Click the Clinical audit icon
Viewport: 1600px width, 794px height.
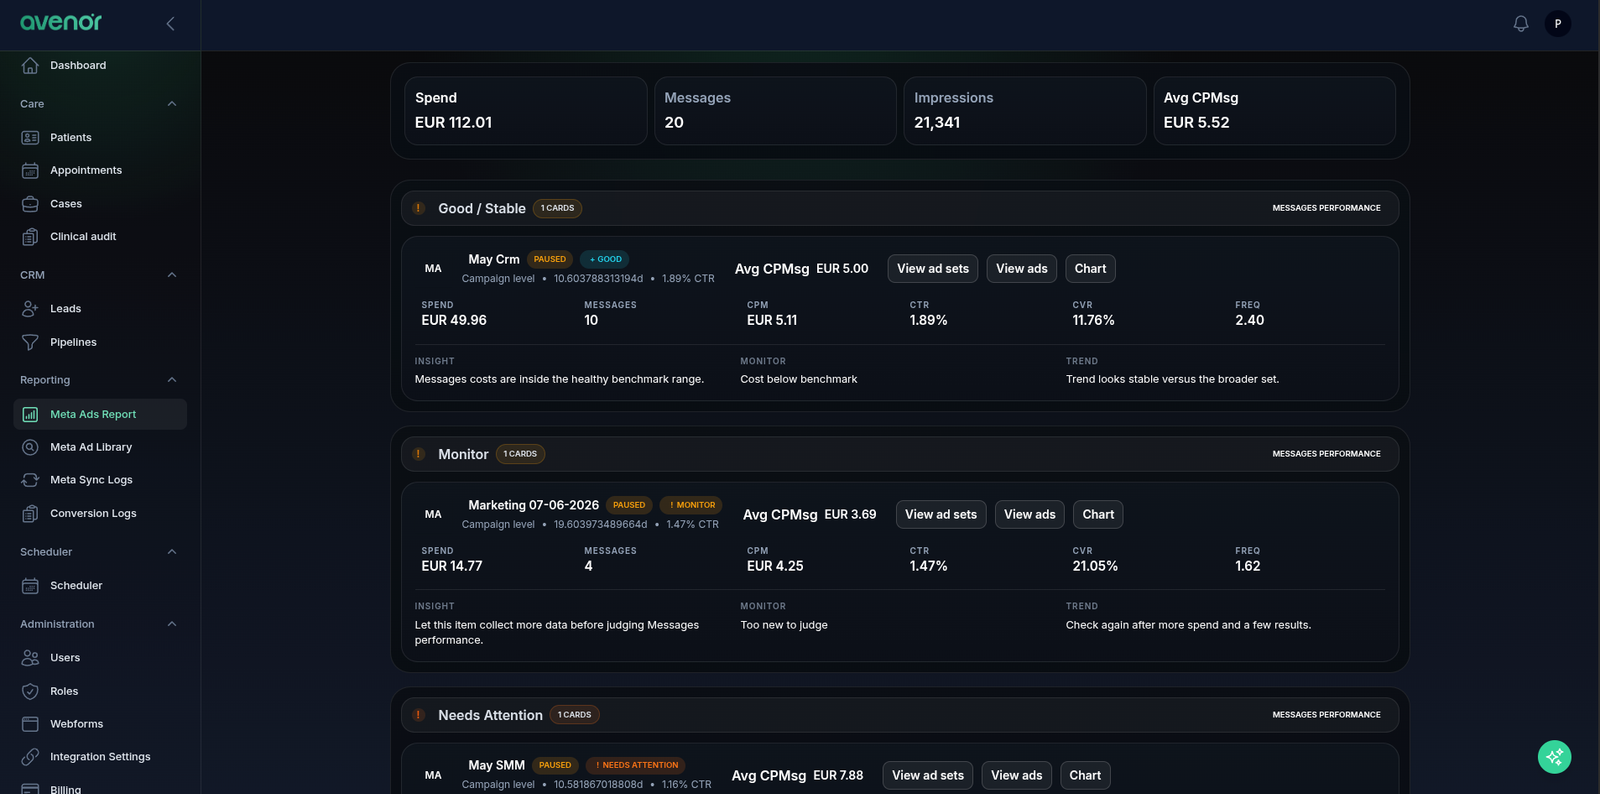pos(30,236)
